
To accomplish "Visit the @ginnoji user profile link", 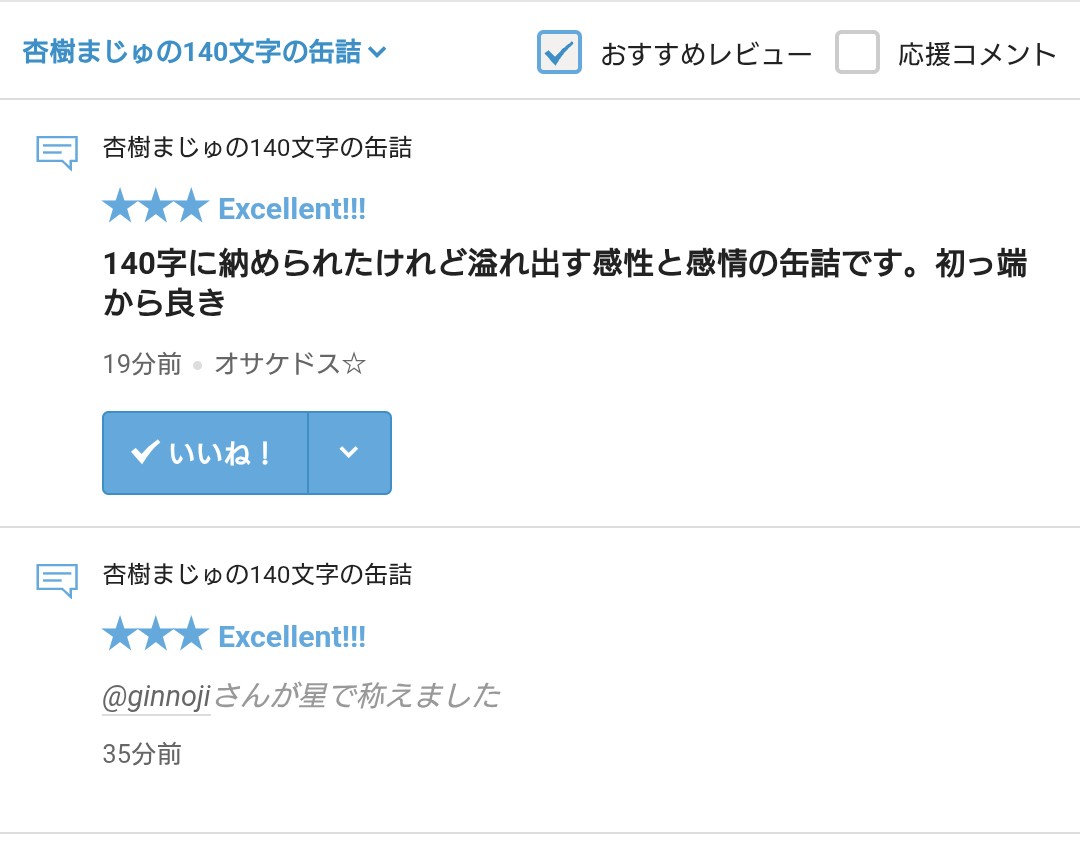I will (x=156, y=696).
